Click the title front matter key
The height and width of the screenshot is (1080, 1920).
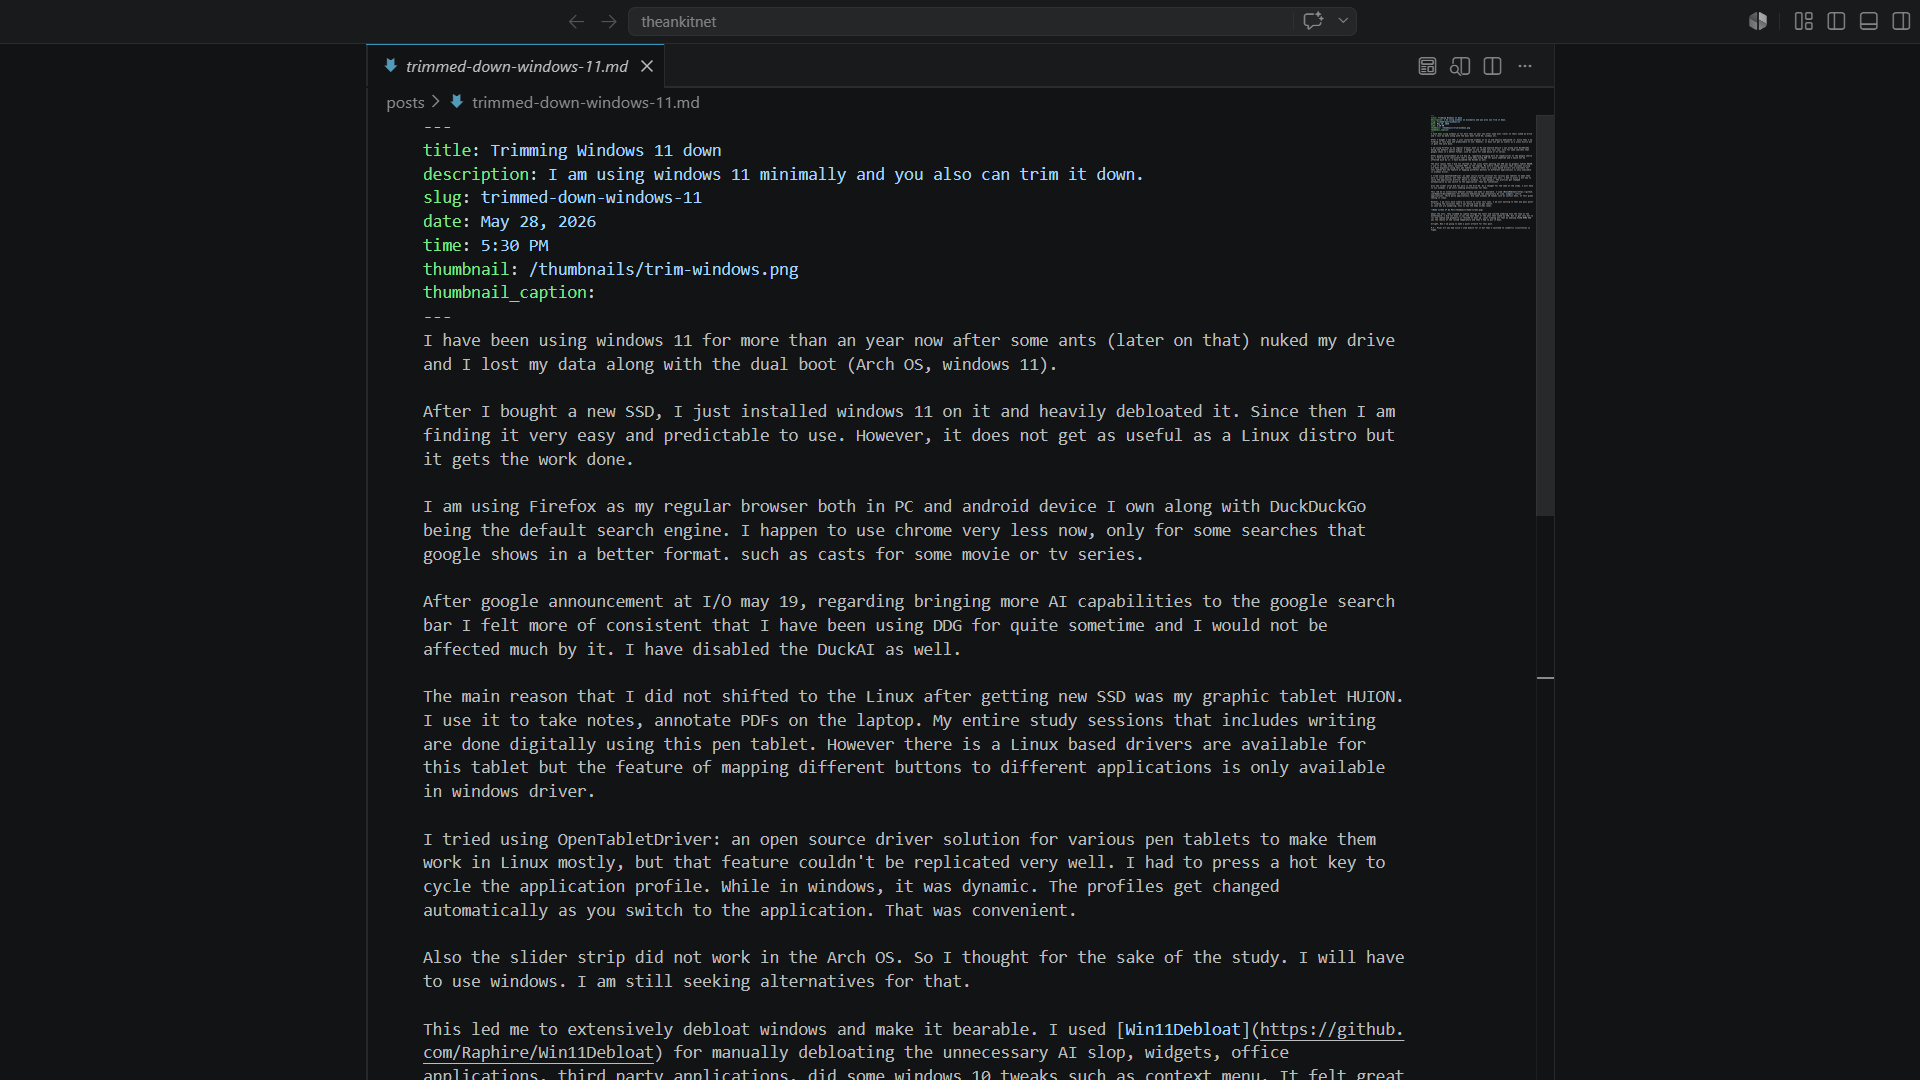tap(447, 150)
